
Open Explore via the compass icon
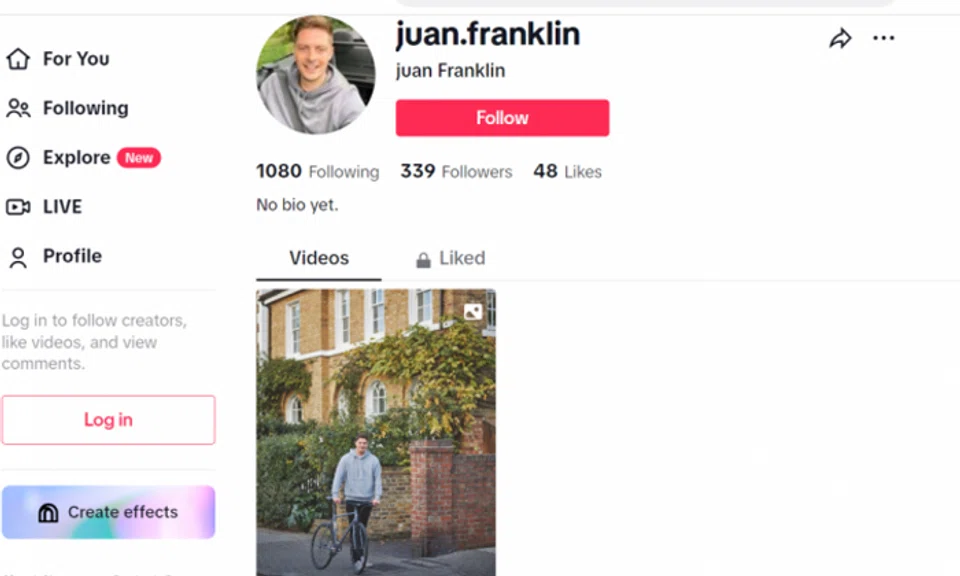[x=18, y=158]
